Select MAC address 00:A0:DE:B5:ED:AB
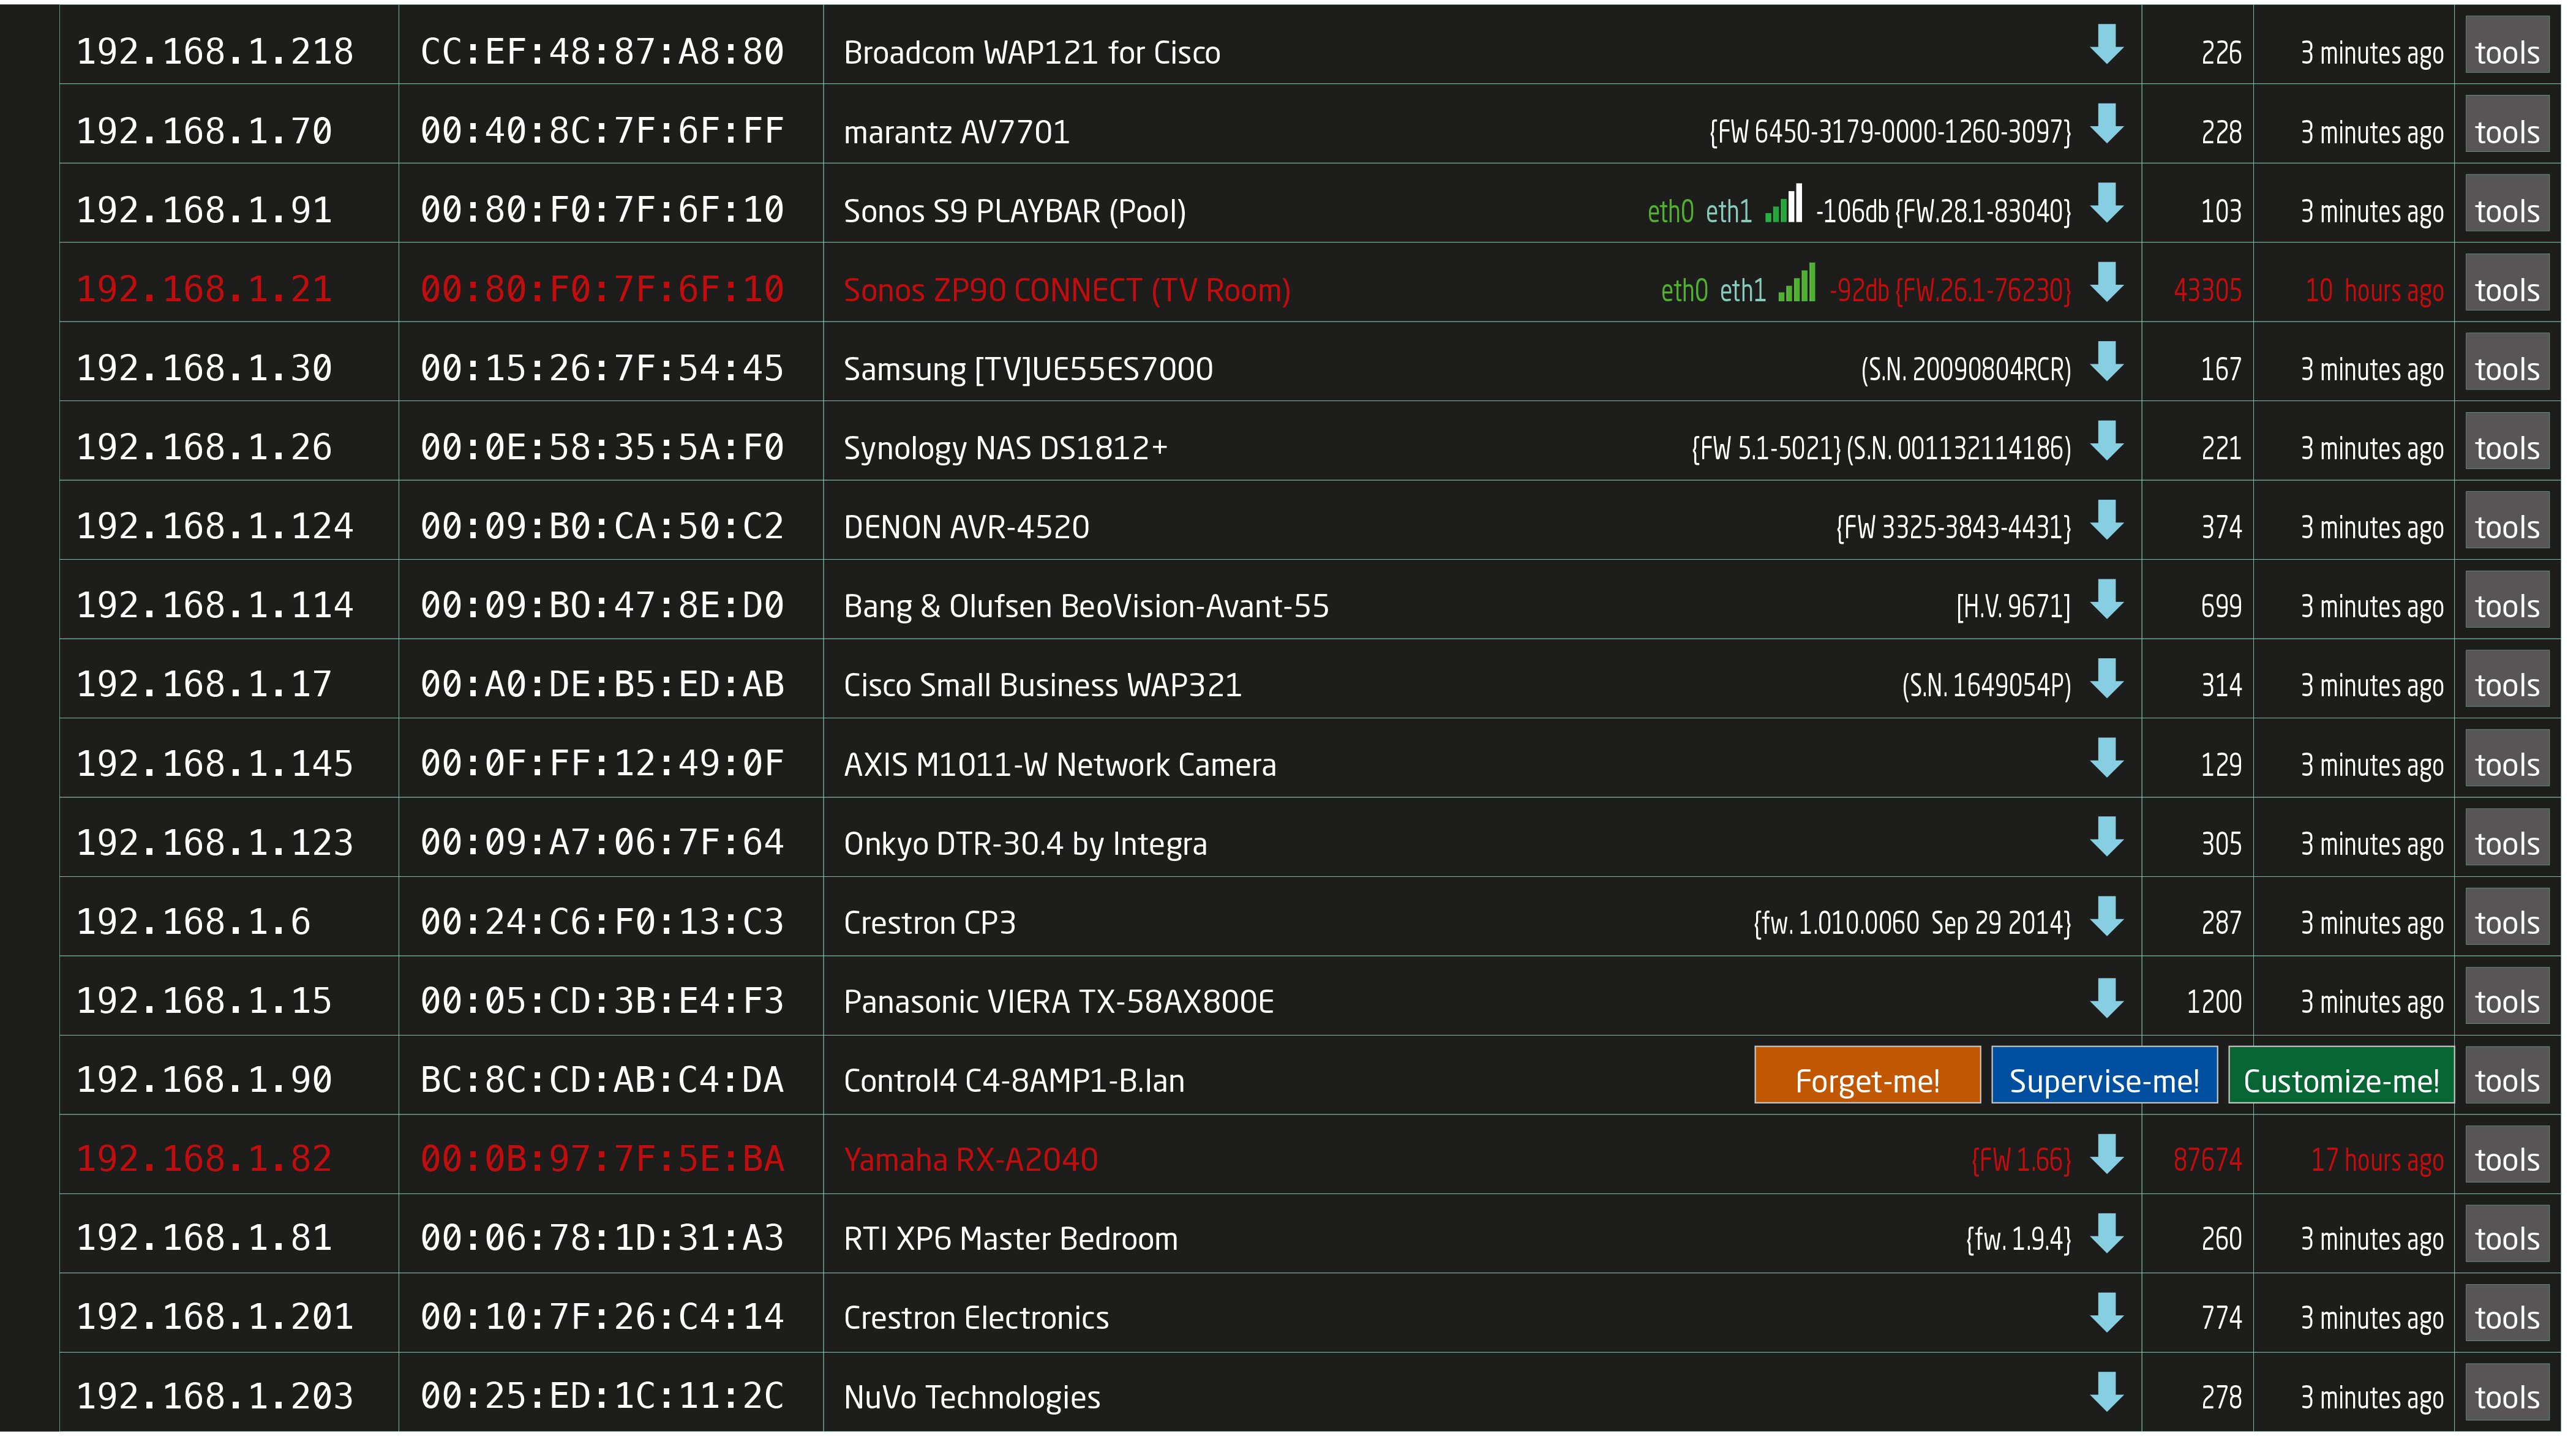The width and height of the screenshot is (2576, 1436). click(x=602, y=685)
